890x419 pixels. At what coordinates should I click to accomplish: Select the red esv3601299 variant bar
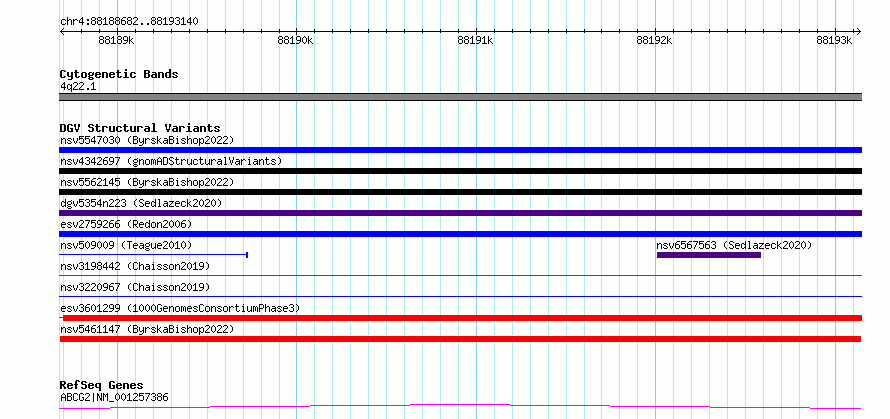460,318
